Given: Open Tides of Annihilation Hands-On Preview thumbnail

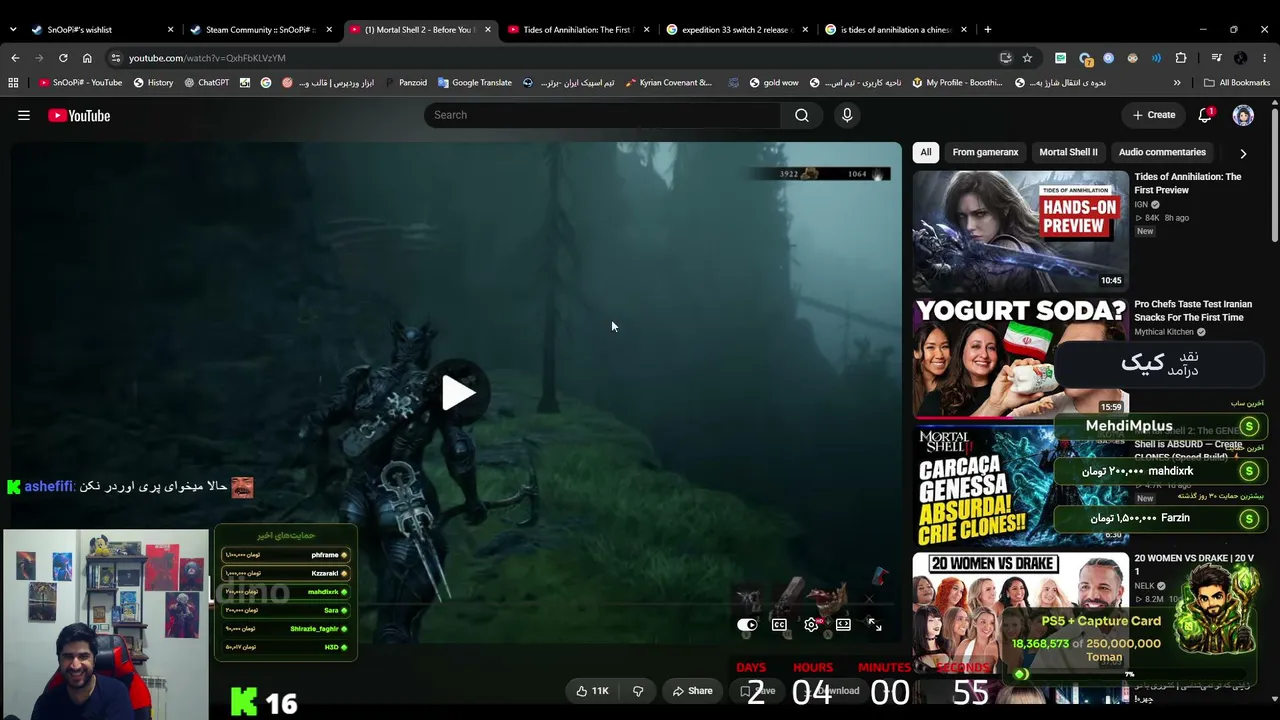Looking at the screenshot, I should 1021,231.
